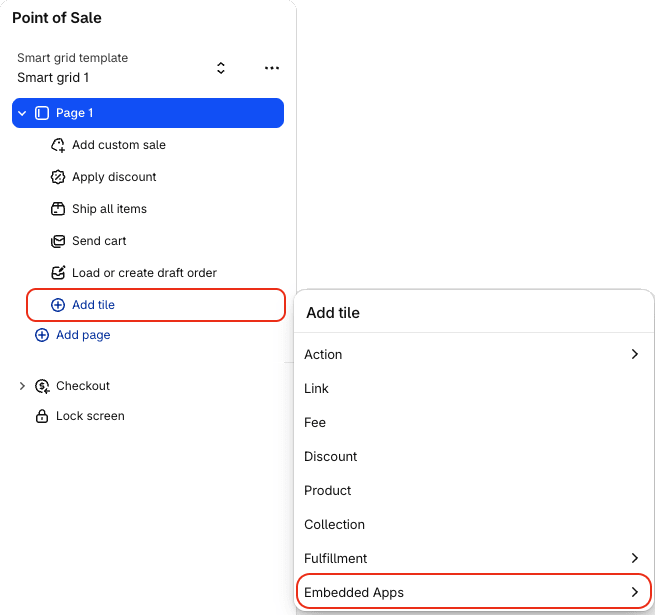655x615 pixels.
Task: Click the Add custom sale icon
Action: pyautogui.click(x=58, y=145)
